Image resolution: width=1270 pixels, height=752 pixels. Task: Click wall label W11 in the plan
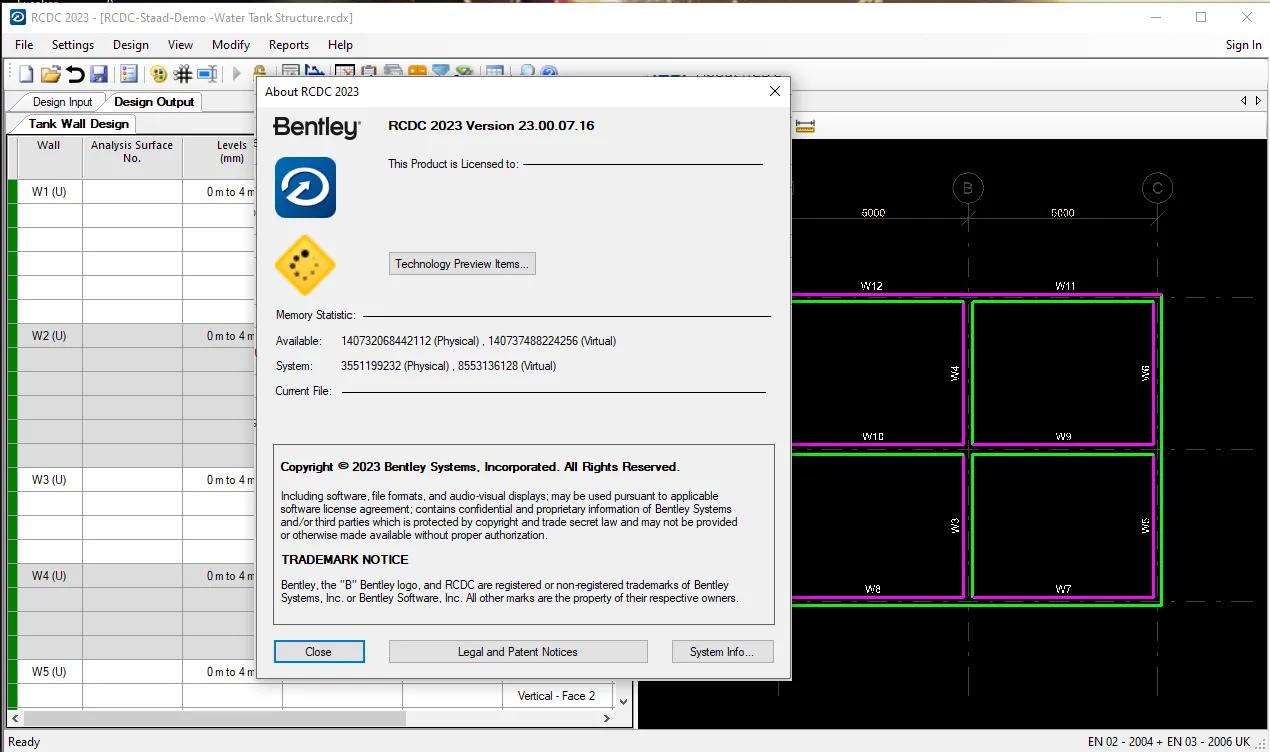pos(1065,286)
